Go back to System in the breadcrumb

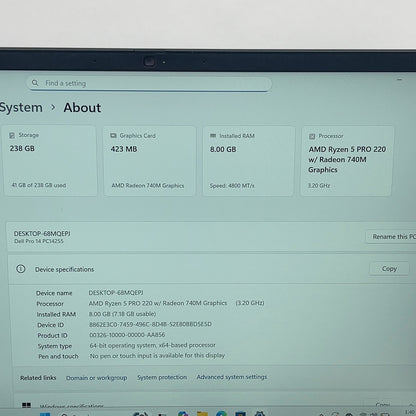point(21,108)
